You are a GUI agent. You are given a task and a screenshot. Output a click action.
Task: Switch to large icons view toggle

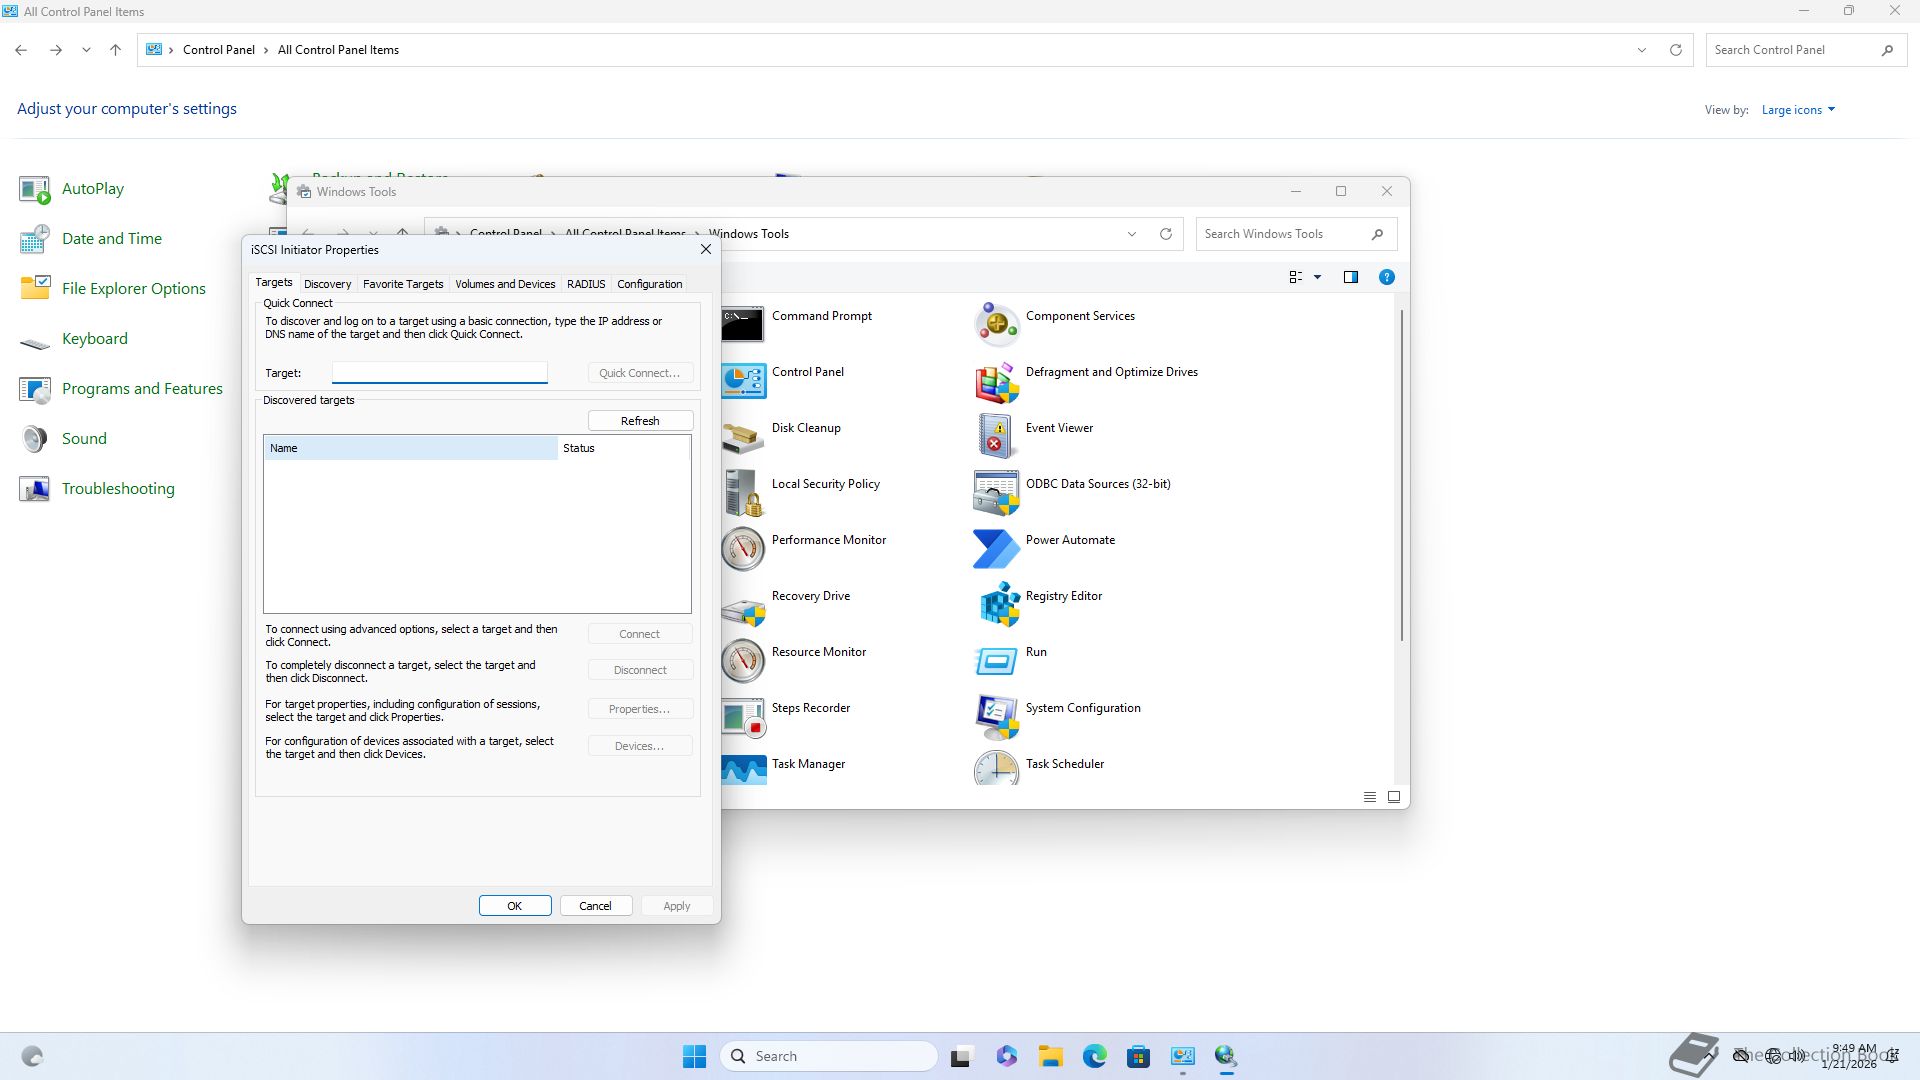(x=1393, y=797)
